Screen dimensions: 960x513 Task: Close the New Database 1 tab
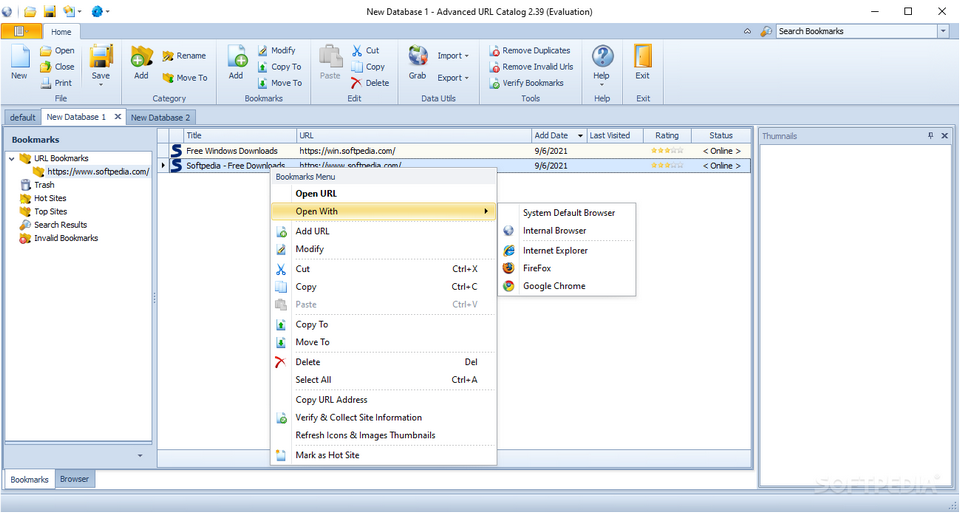(x=118, y=116)
